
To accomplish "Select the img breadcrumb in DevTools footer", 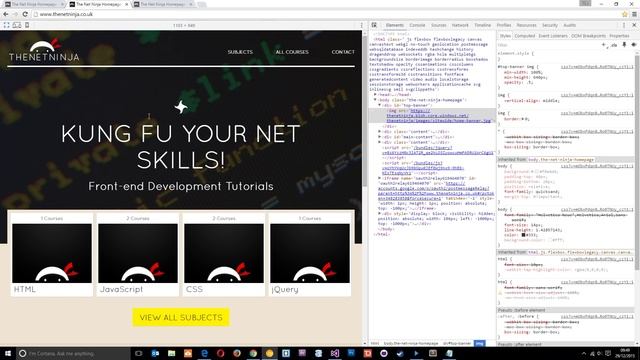I will click(x=479, y=344).
